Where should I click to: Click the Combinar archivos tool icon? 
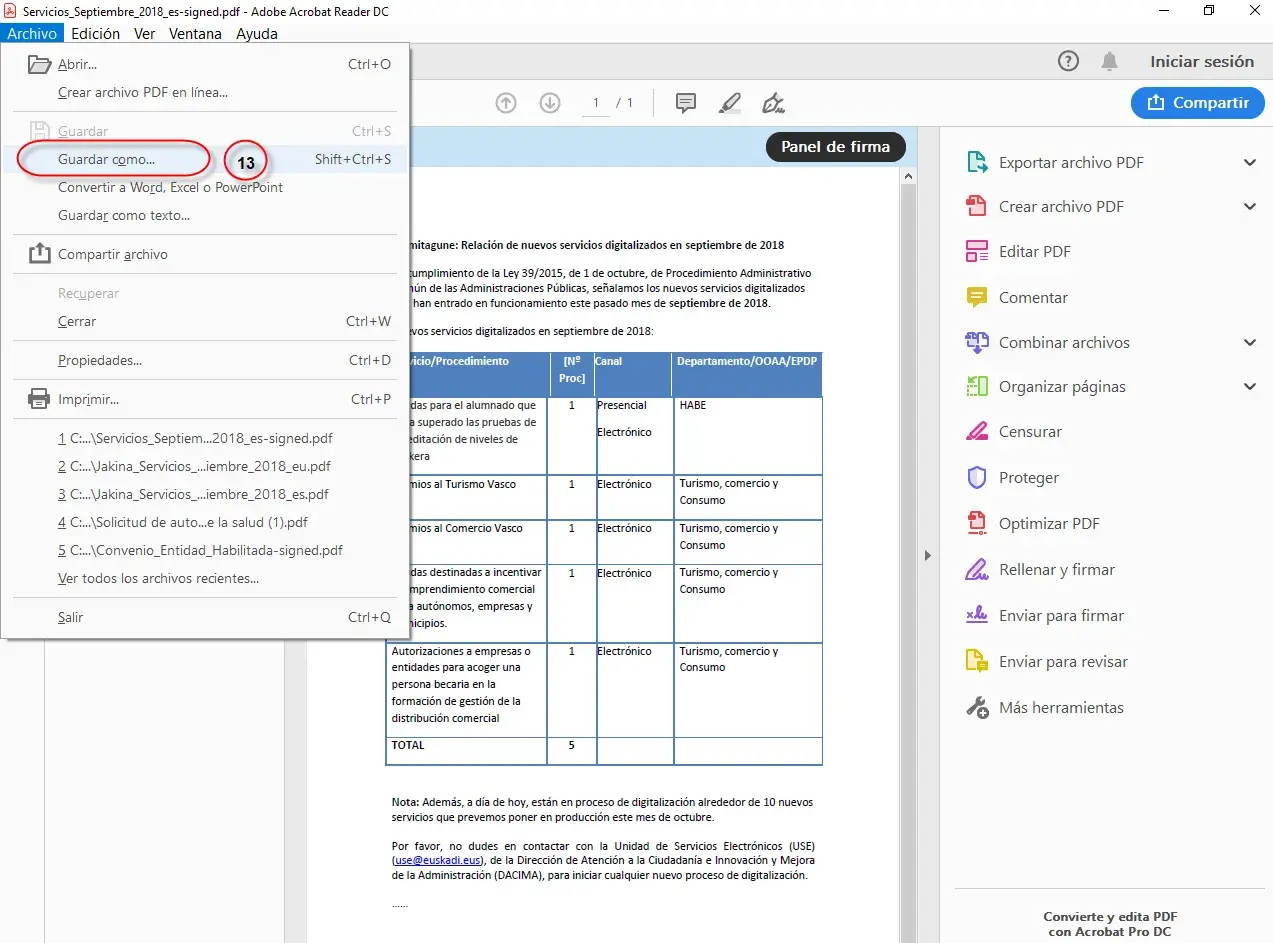tap(976, 343)
